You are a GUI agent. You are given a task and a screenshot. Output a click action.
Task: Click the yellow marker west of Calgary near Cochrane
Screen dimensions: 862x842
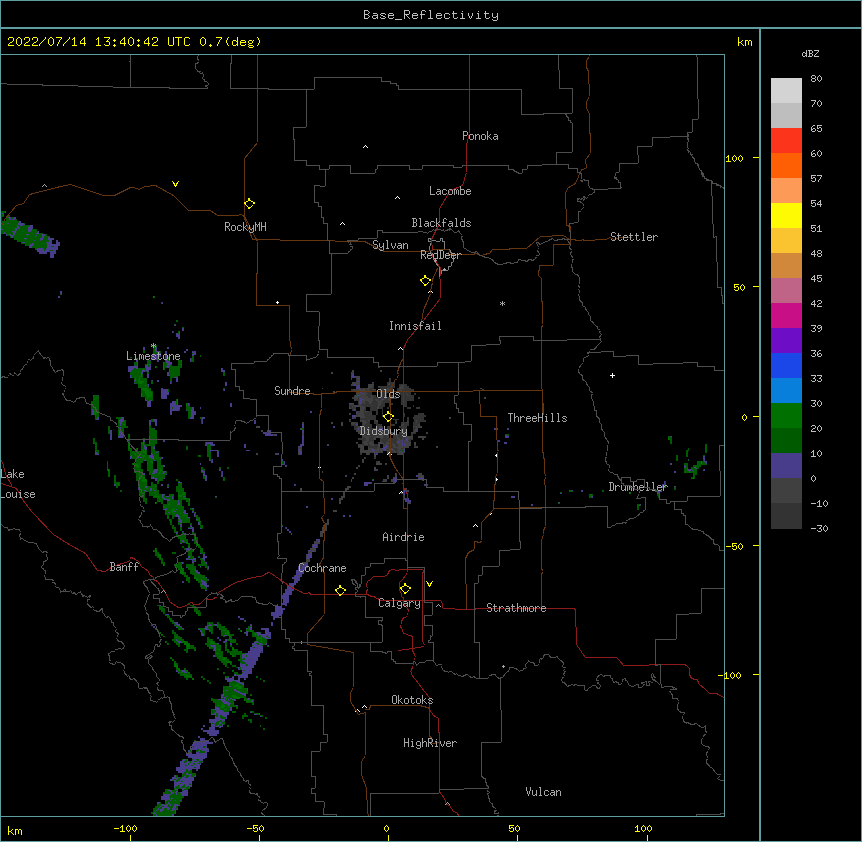pyautogui.click(x=340, y=590)
